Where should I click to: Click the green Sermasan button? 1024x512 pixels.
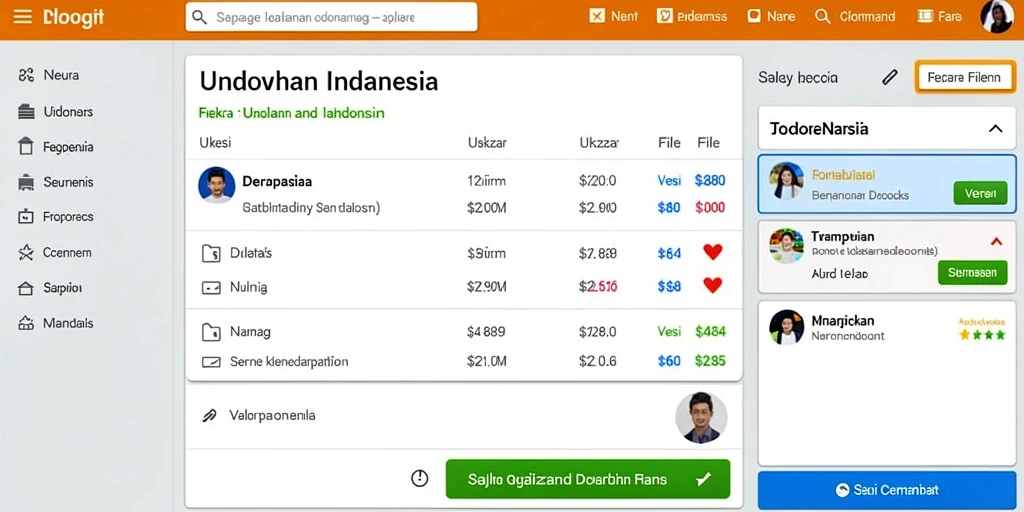pos(972,272)
